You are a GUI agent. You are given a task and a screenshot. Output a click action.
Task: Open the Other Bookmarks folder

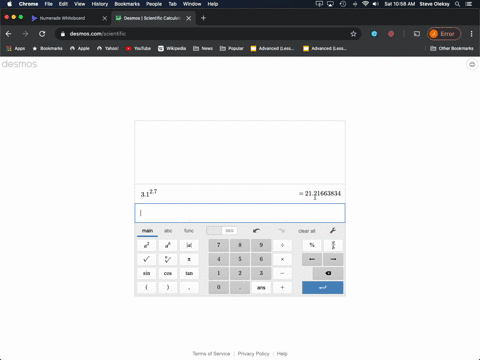point(452,48)
